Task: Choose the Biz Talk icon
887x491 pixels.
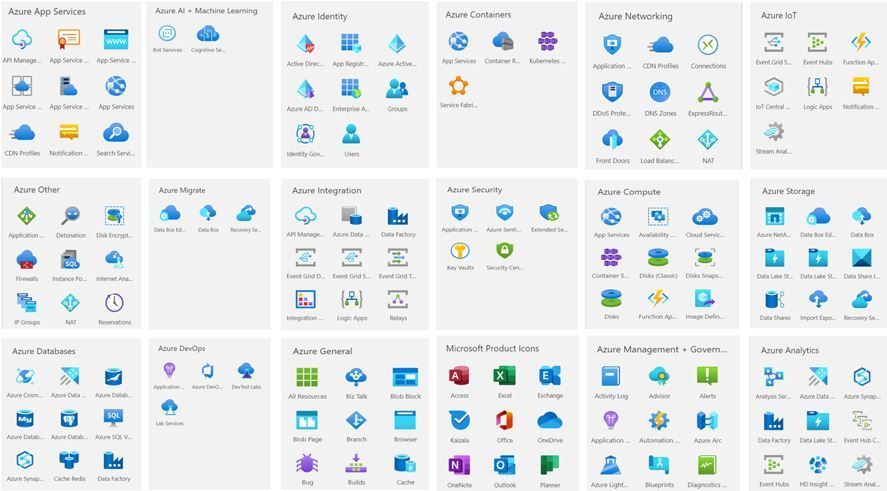Action: tap(356, 377)
